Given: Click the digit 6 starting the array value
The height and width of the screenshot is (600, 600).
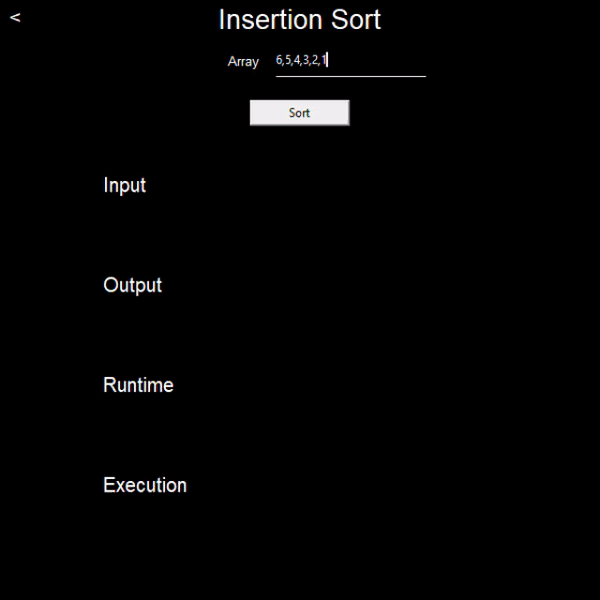Looking at the screenshot, I should (x=279, y=60).
